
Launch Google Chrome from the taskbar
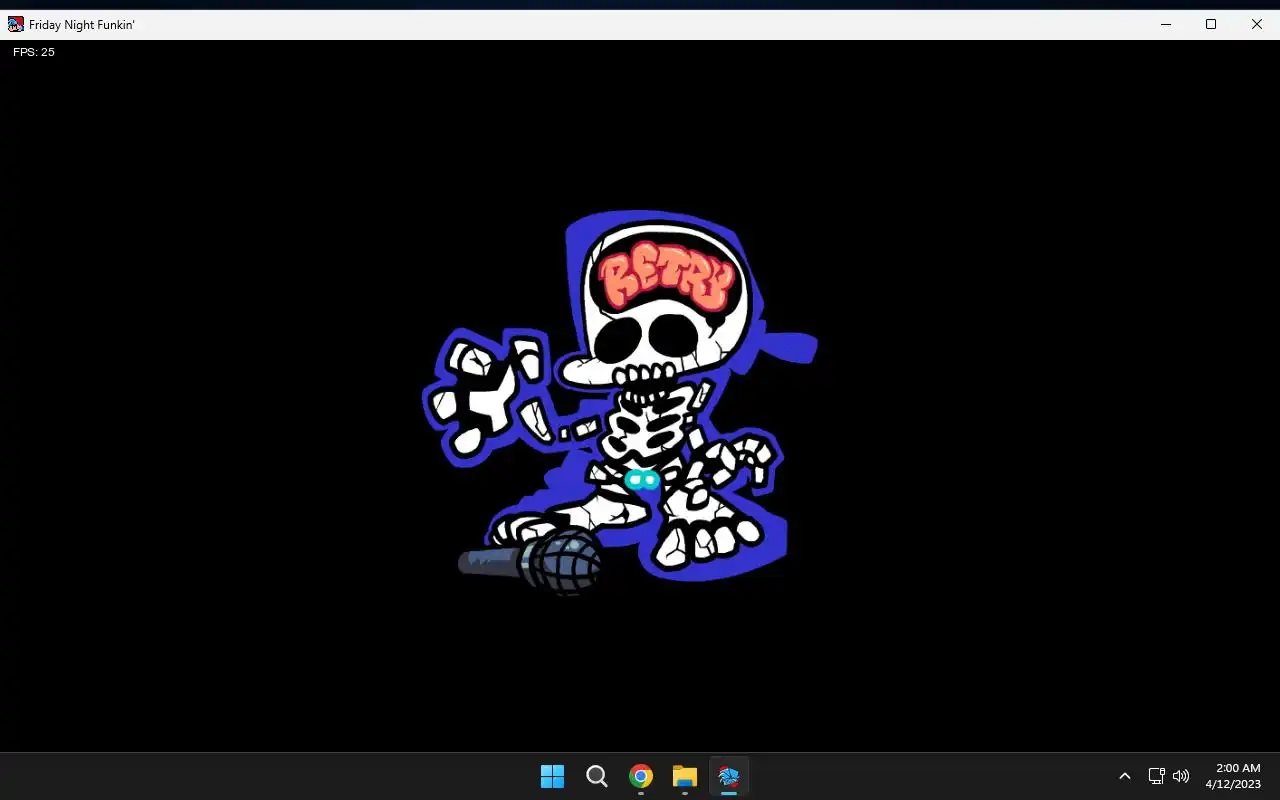641,776
